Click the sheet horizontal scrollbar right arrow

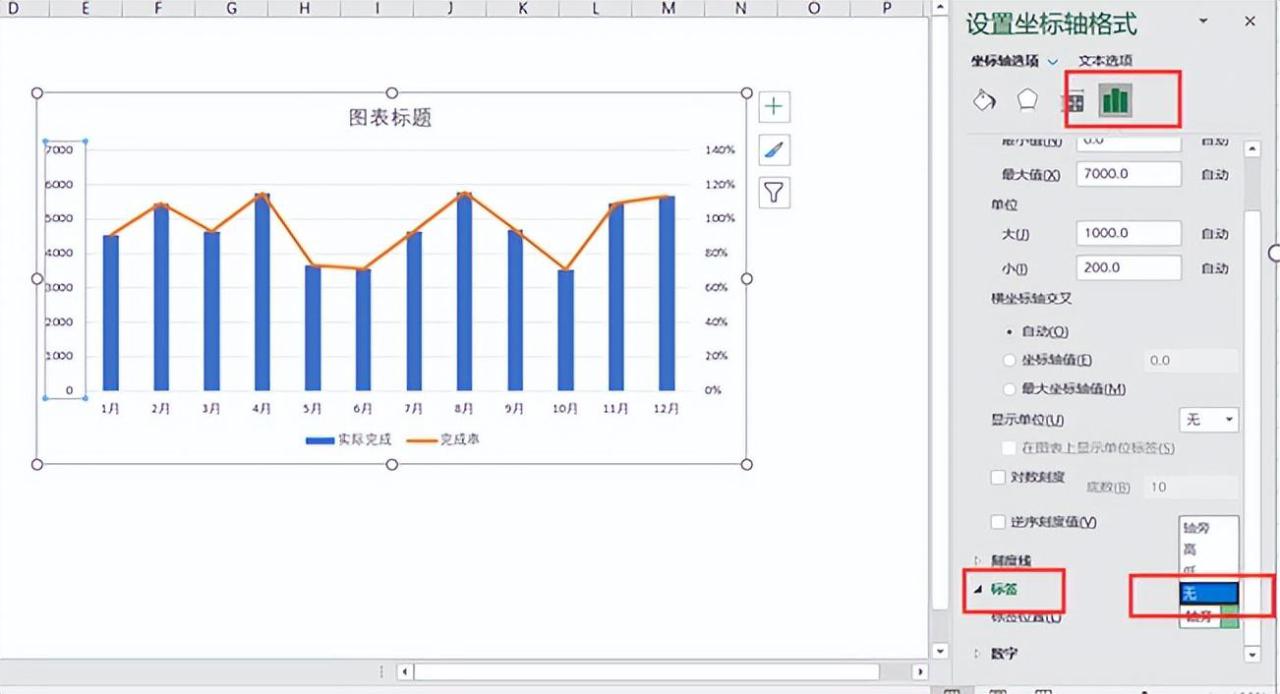point(920,672)
